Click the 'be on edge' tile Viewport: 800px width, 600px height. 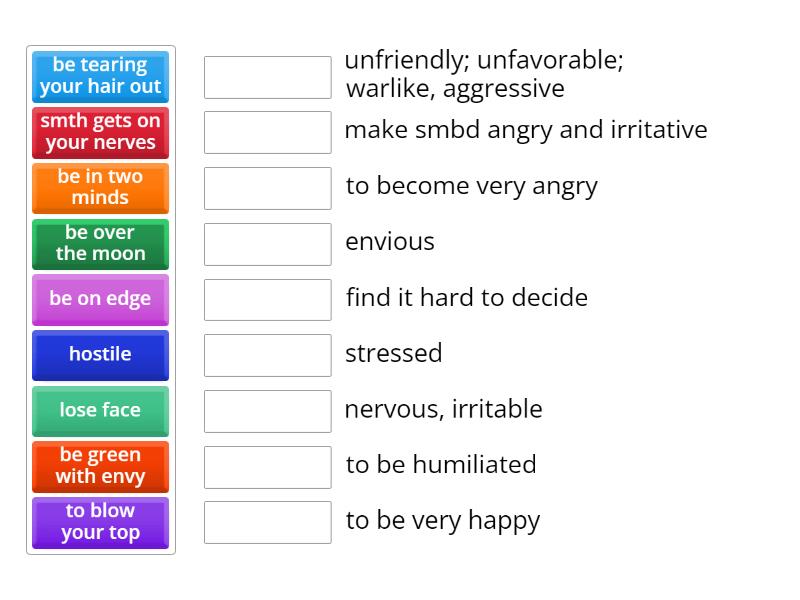pyautogui.click(x=100, y=299)
